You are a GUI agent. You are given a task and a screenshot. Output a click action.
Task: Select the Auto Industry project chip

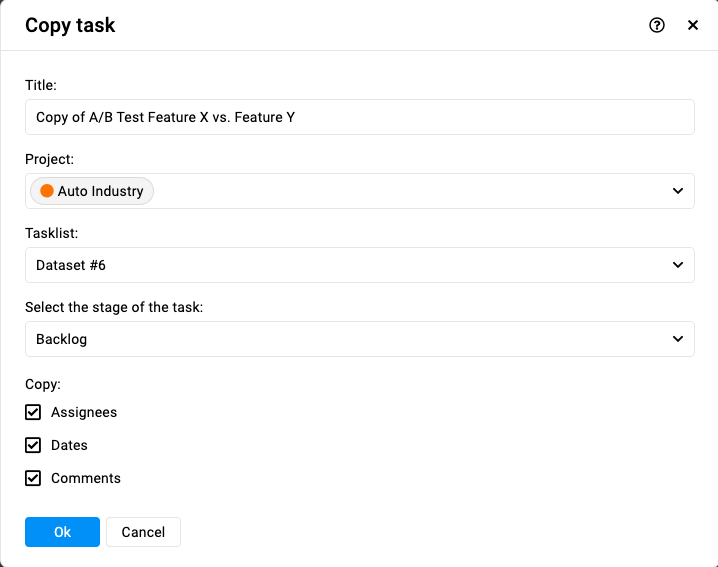[x=92, y=191]
